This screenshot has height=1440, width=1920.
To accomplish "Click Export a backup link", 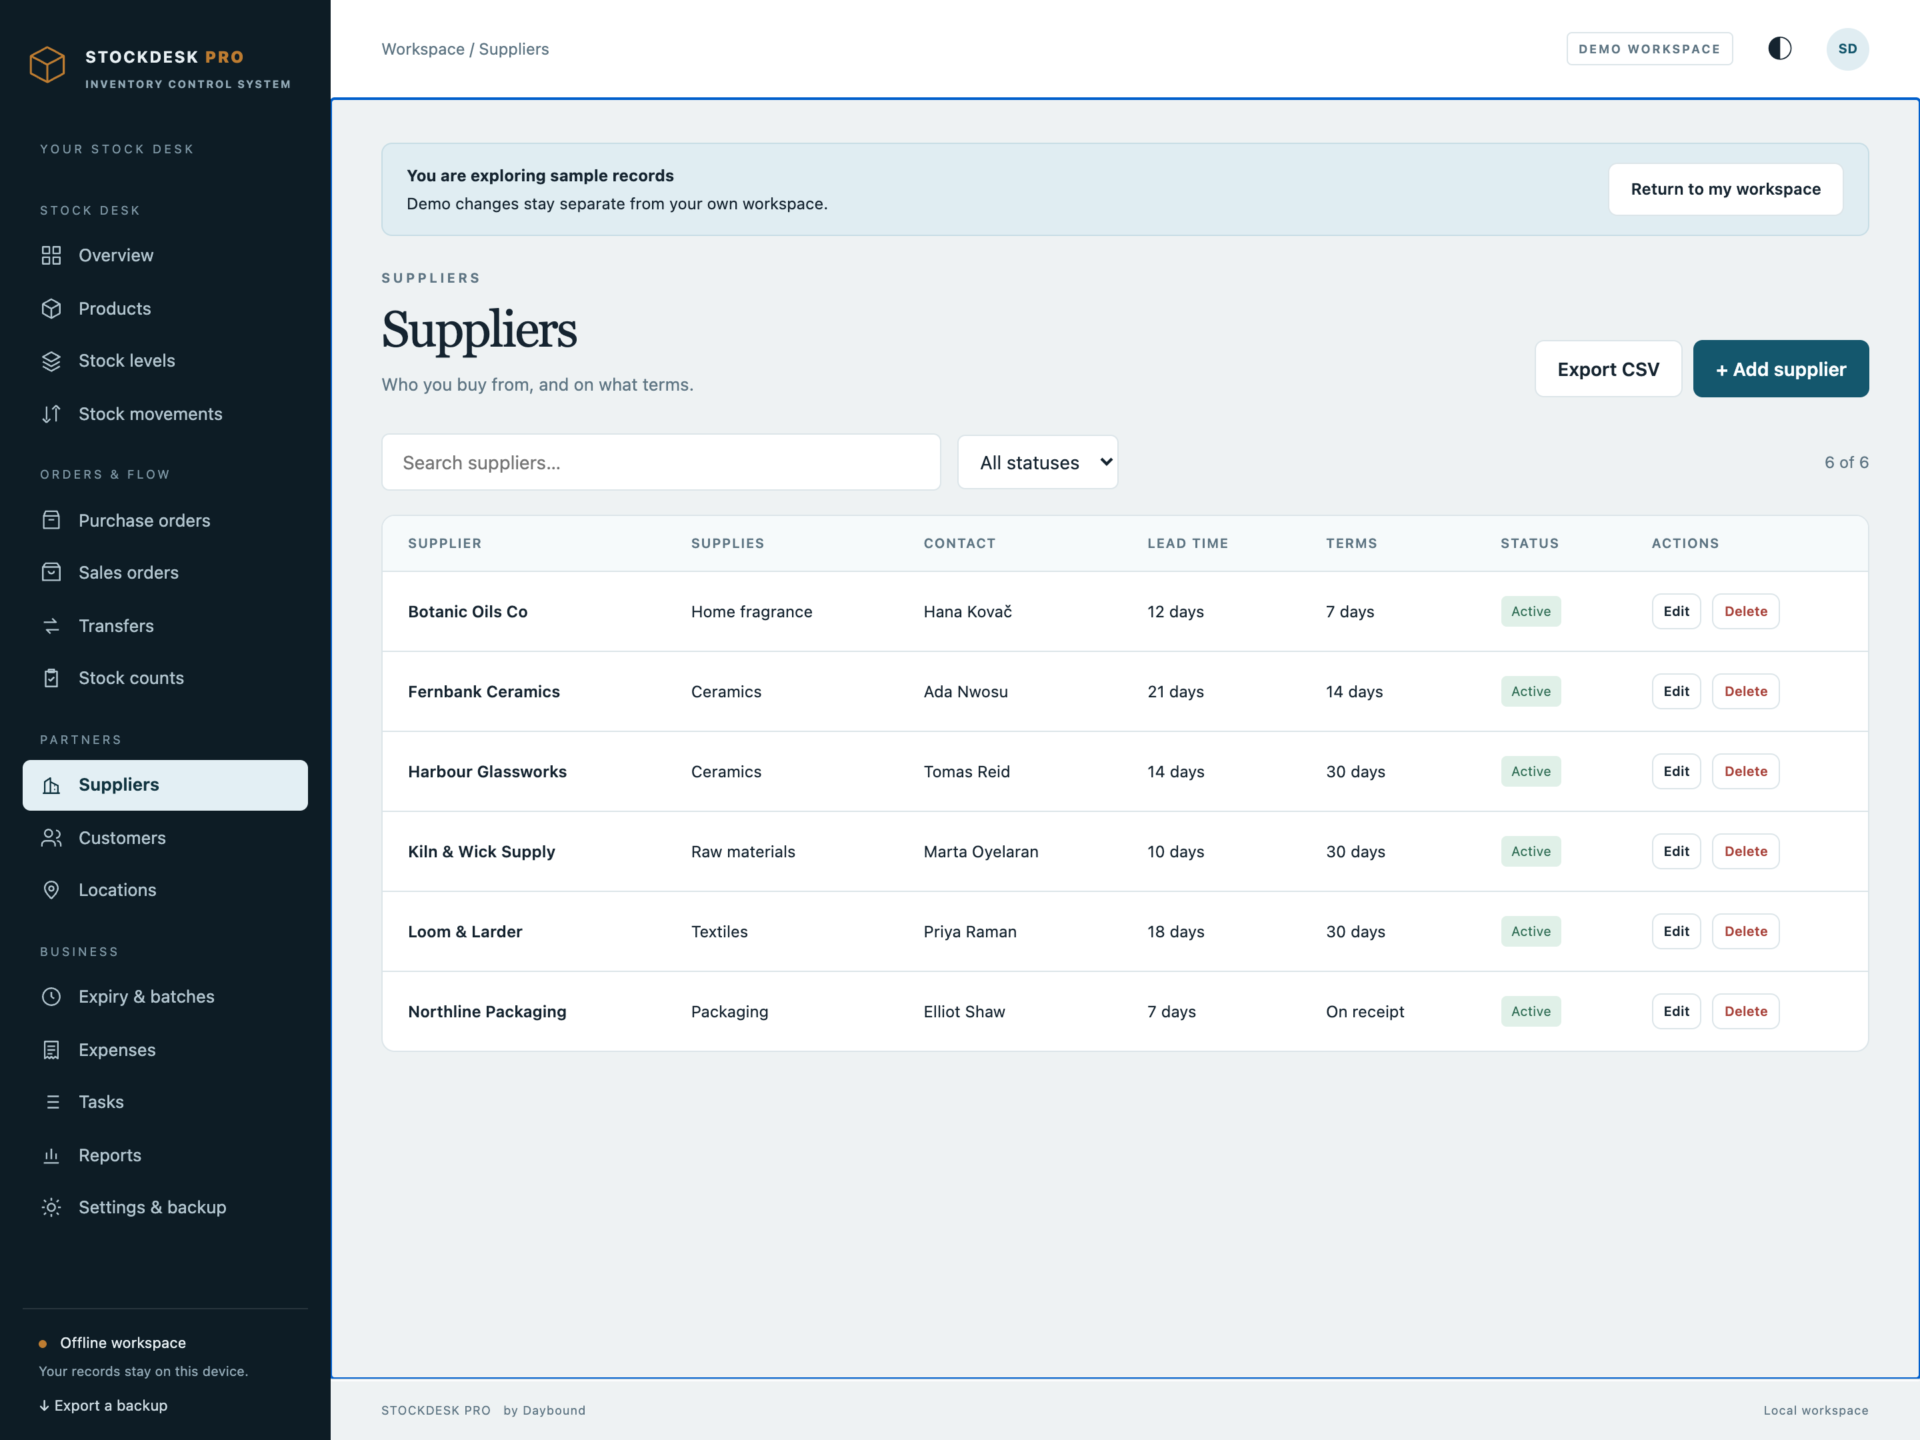I will pyautogui.click(x=103, y=1405).
